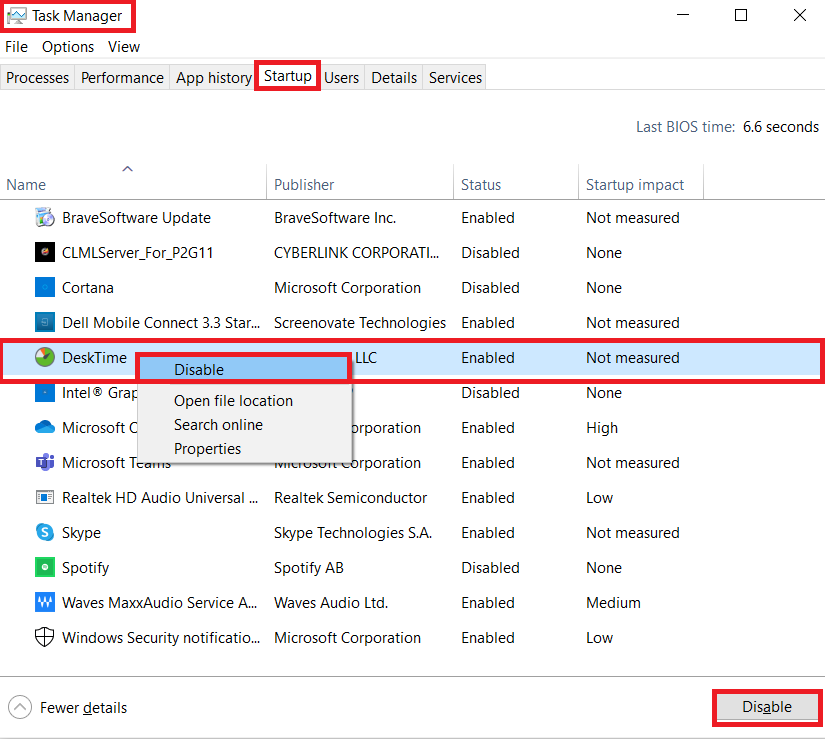Screen dimensions: 825x739
Task: Switch to the App history tab
Action: point(214,78)
